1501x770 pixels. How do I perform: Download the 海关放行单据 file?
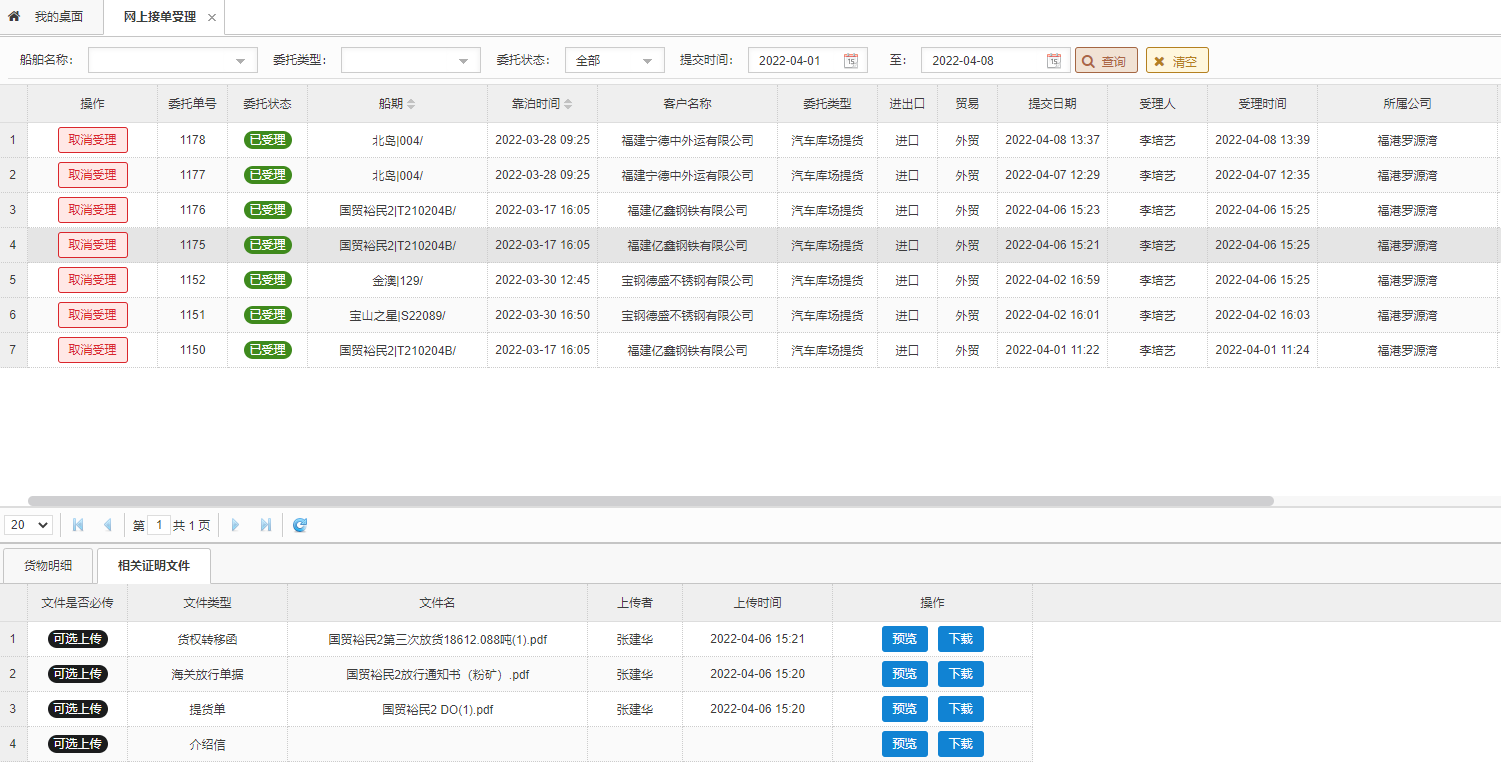point(961,674)
